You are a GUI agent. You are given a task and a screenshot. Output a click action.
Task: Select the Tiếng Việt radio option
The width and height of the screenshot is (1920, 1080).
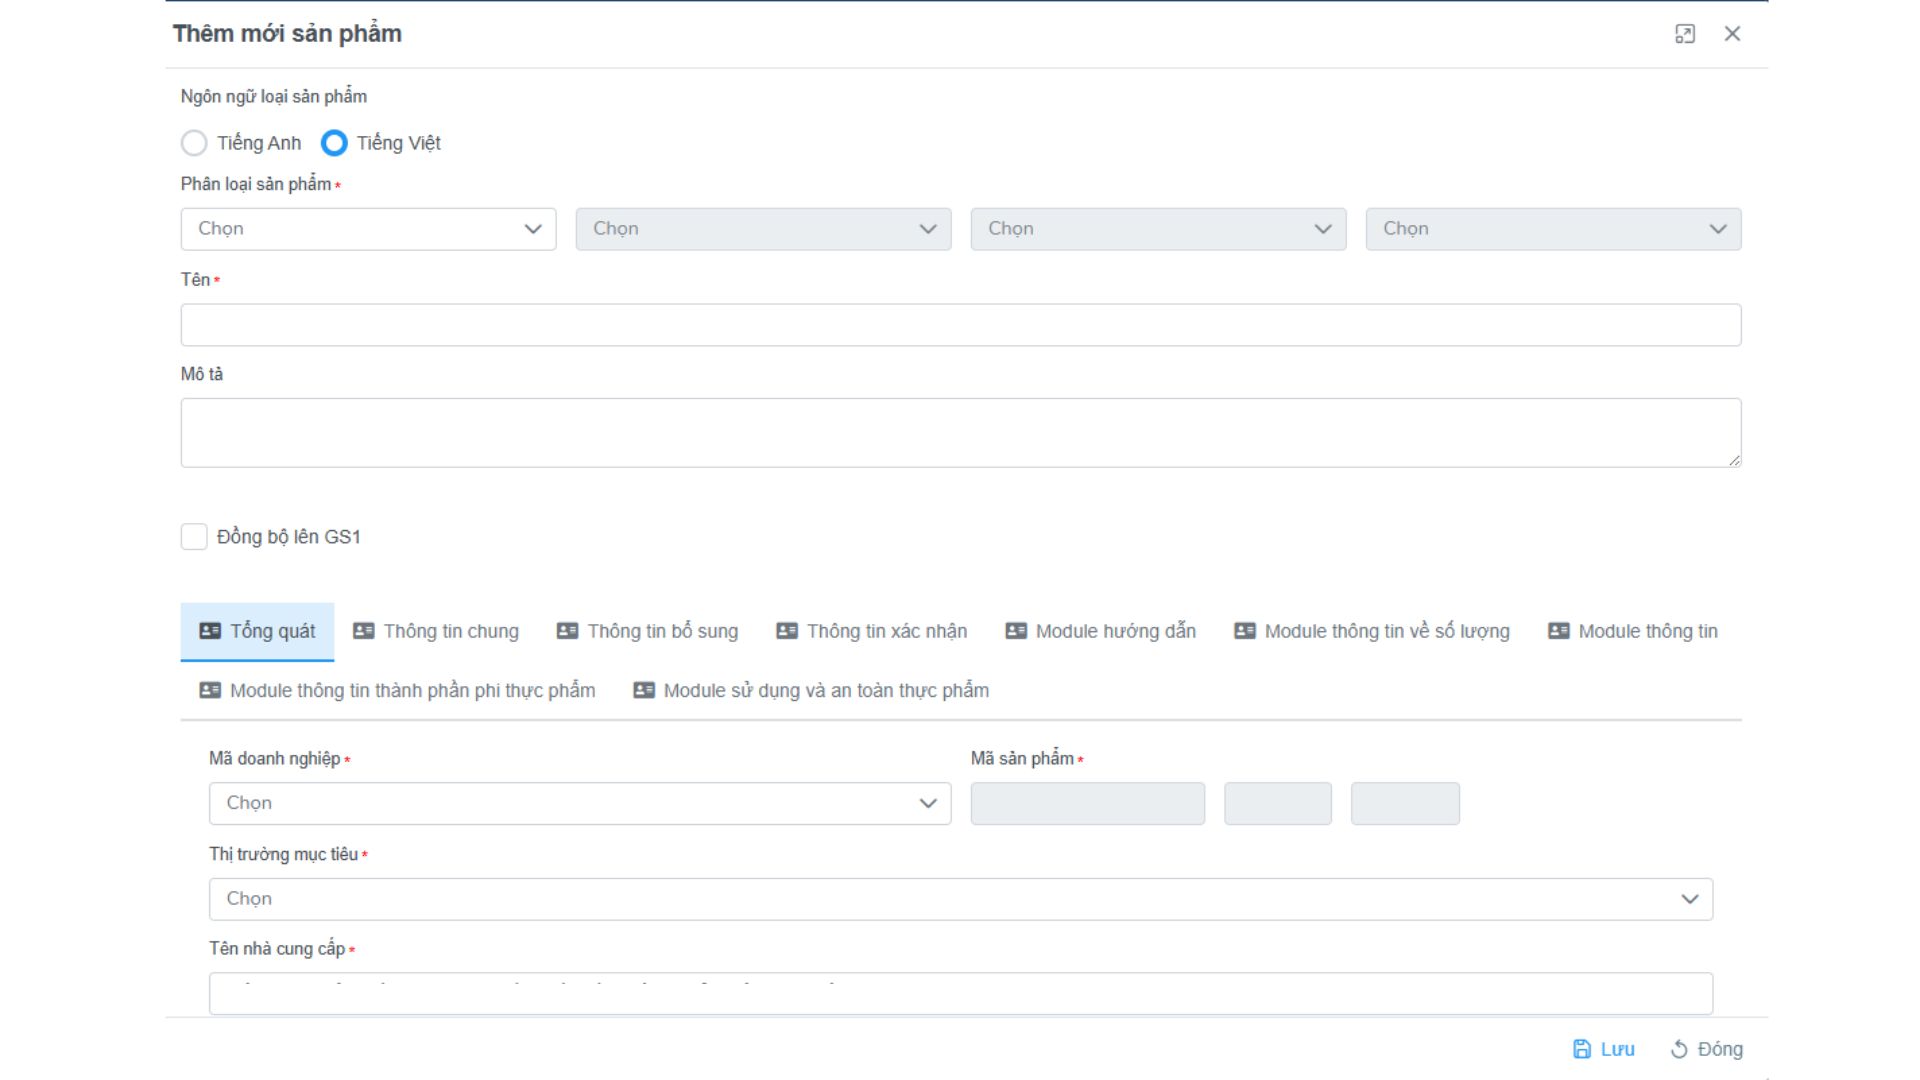click(x=334, y=143)
